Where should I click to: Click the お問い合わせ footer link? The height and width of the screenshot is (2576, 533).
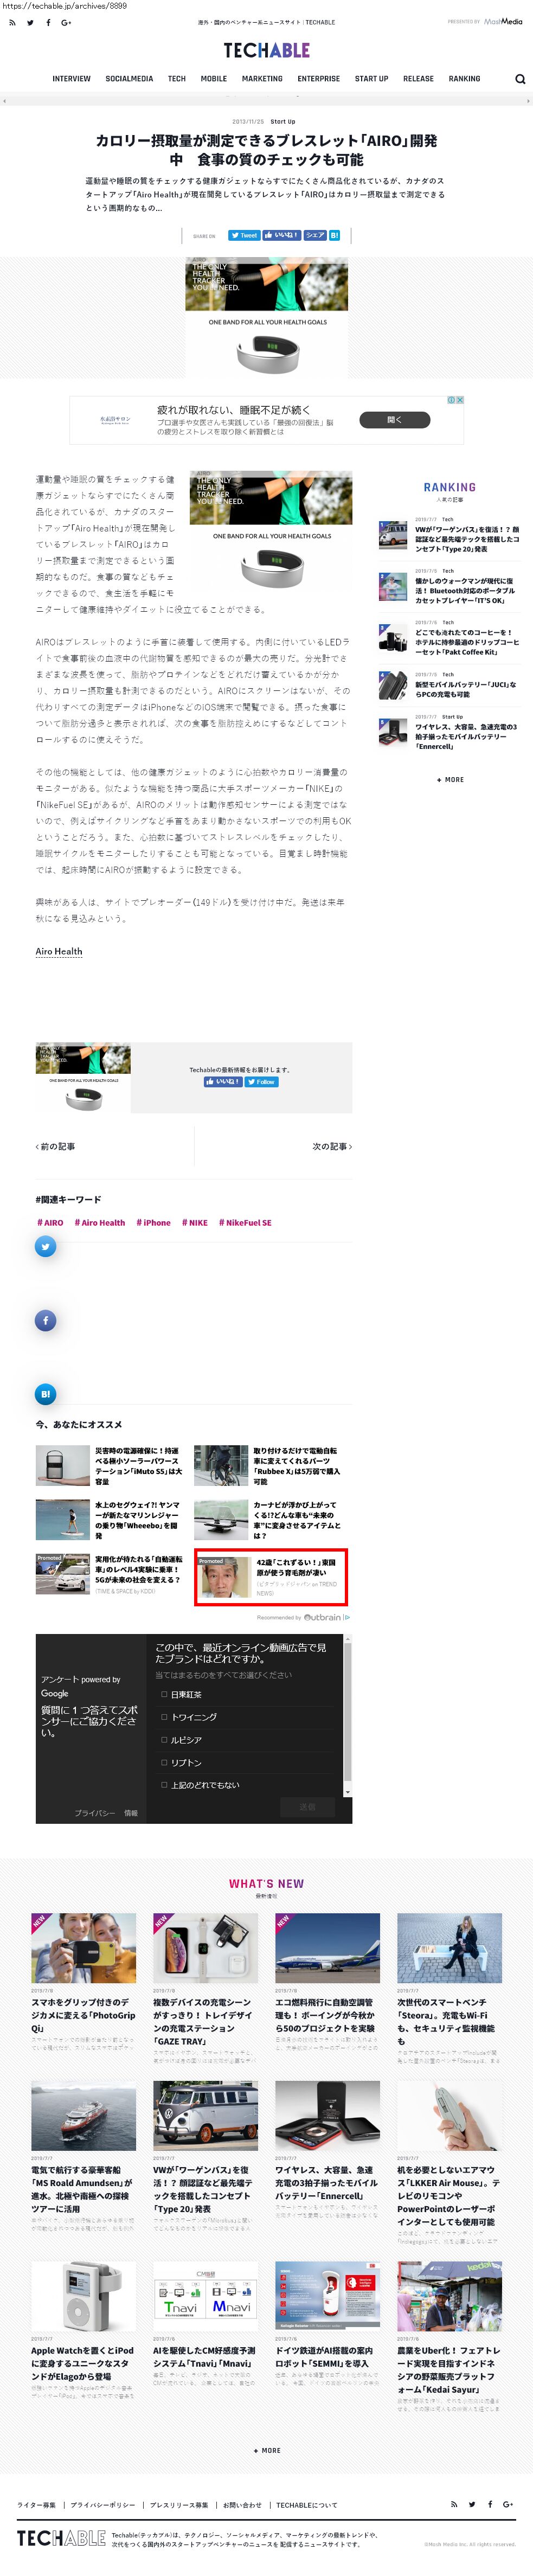(x=242, y=2505)
